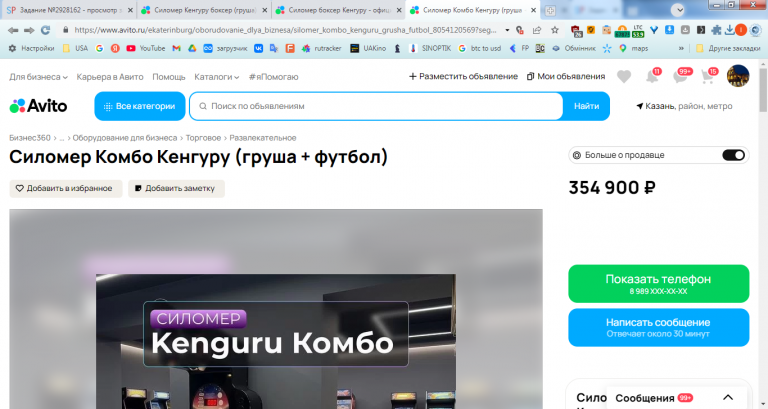
Task: Change location 'Казань, район, метро'
Action: pos(684,106)
